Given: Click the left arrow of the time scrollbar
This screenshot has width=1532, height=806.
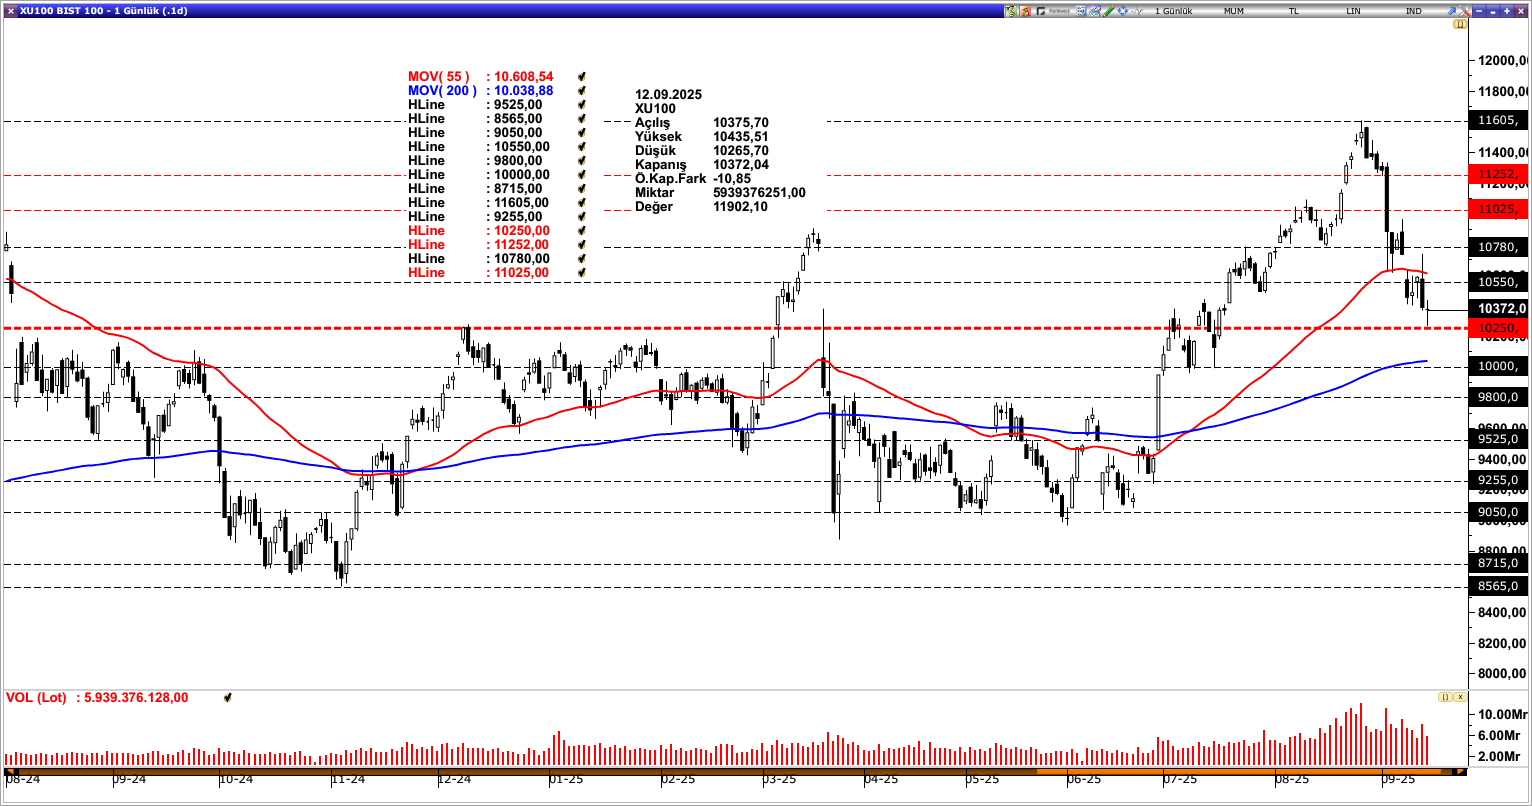Looking at the screenshot, I should pyautogui.click(x=10, y=772).
